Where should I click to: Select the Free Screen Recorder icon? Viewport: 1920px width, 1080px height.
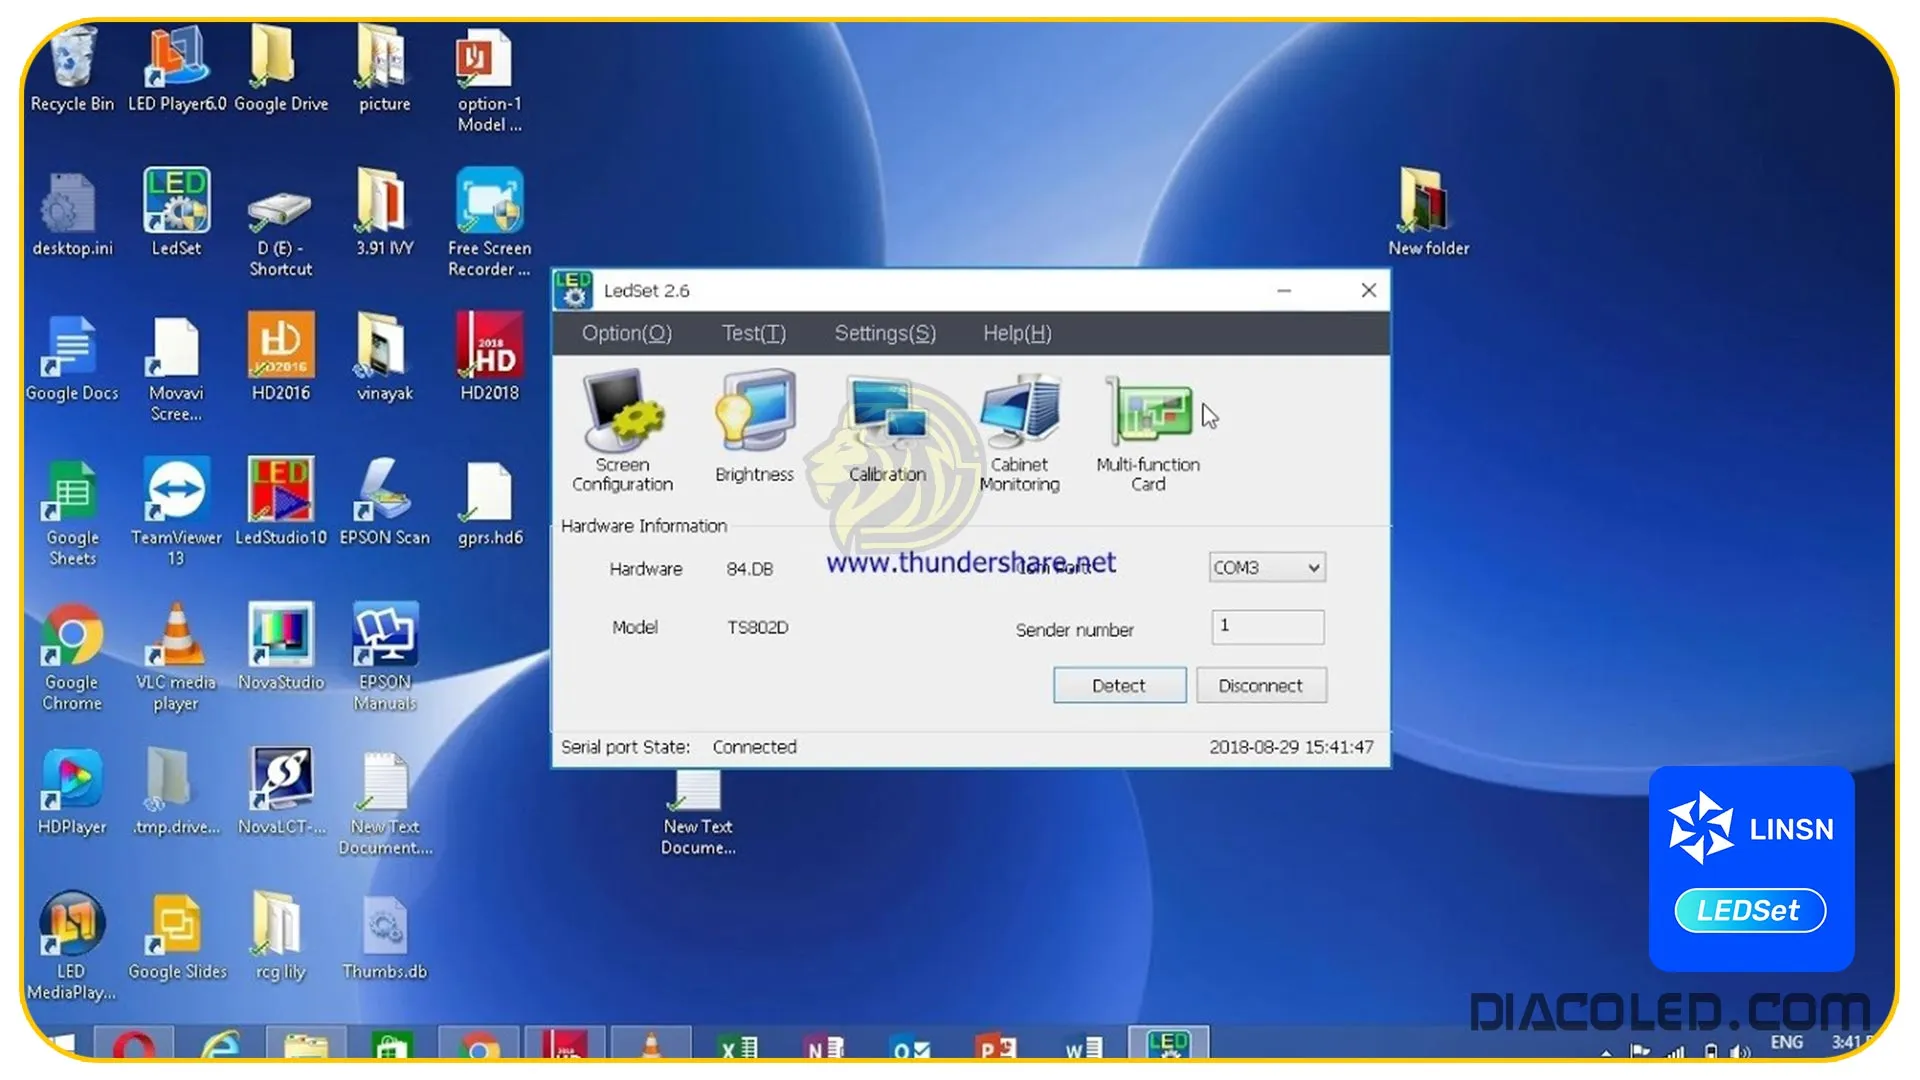(489, 222)
